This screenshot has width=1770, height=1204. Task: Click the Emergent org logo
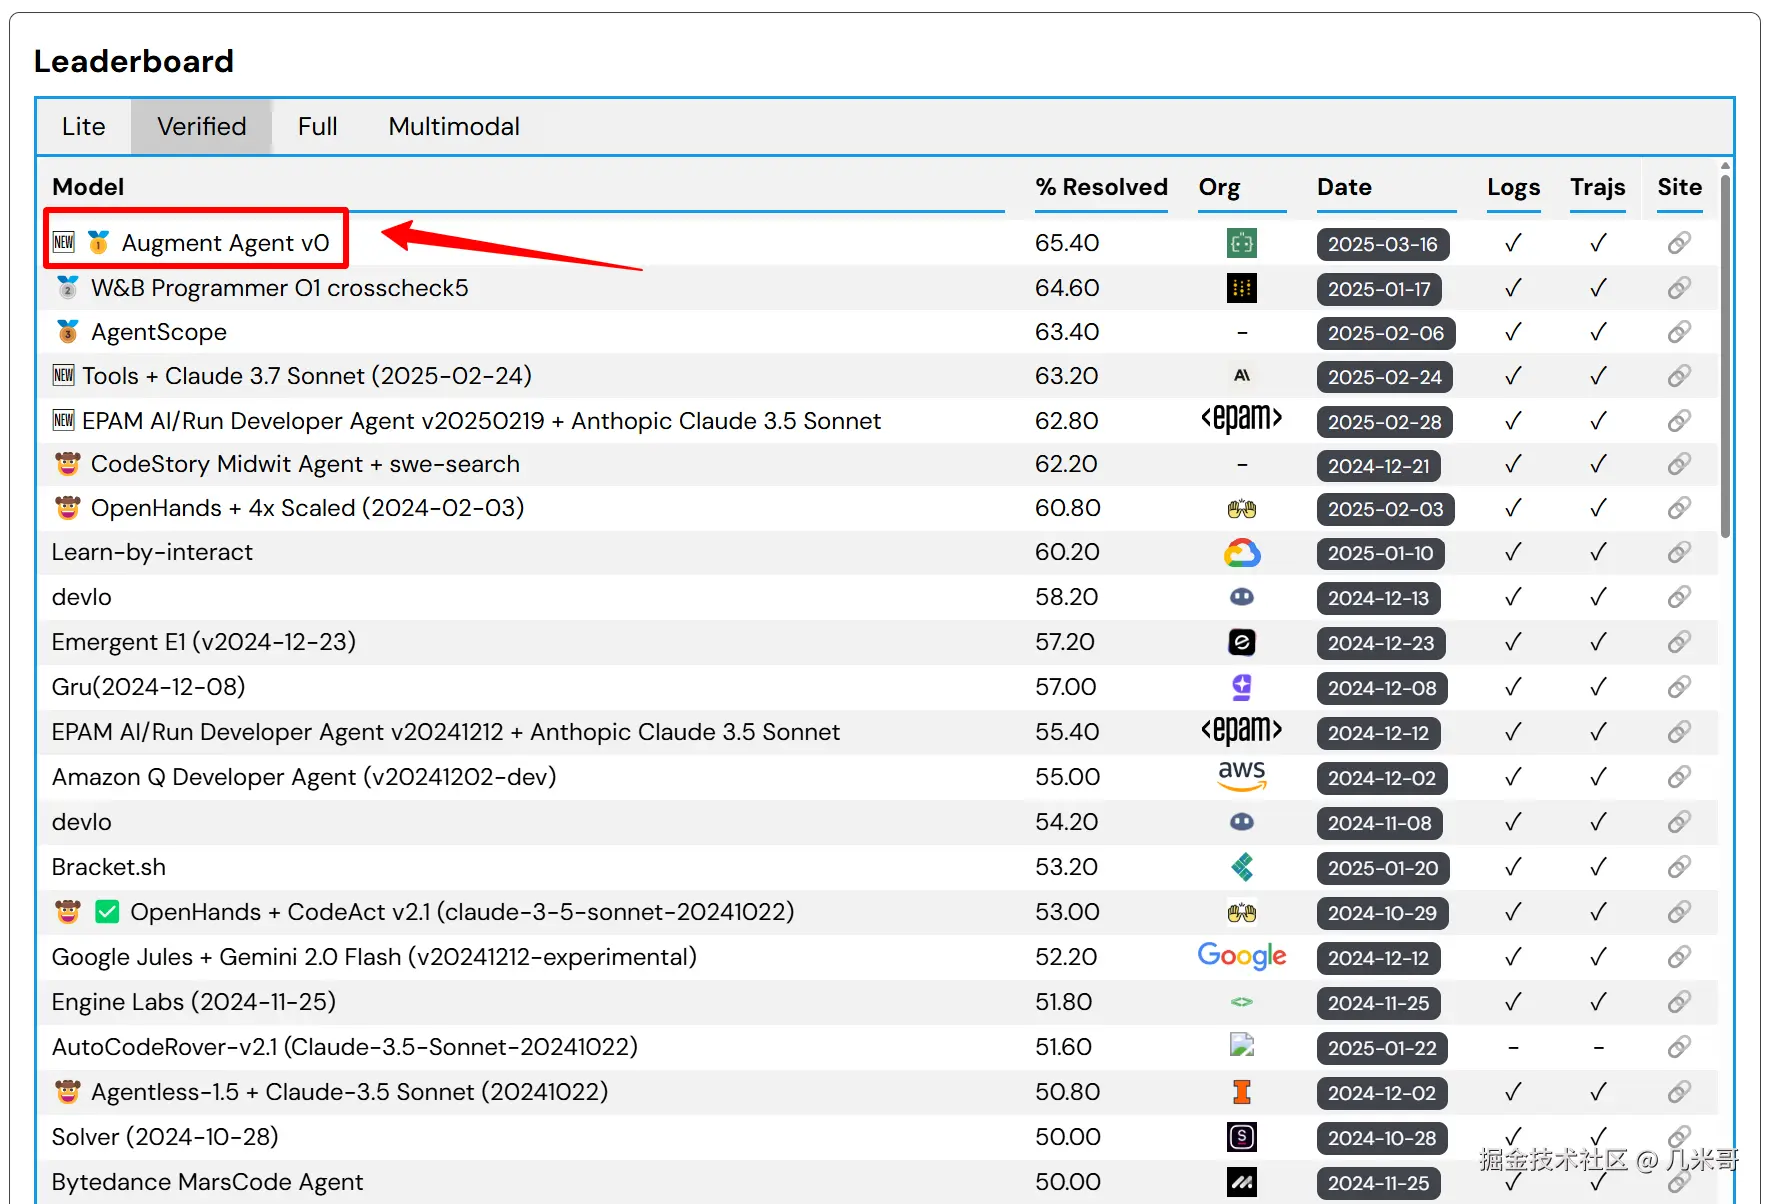(1242, 642)
